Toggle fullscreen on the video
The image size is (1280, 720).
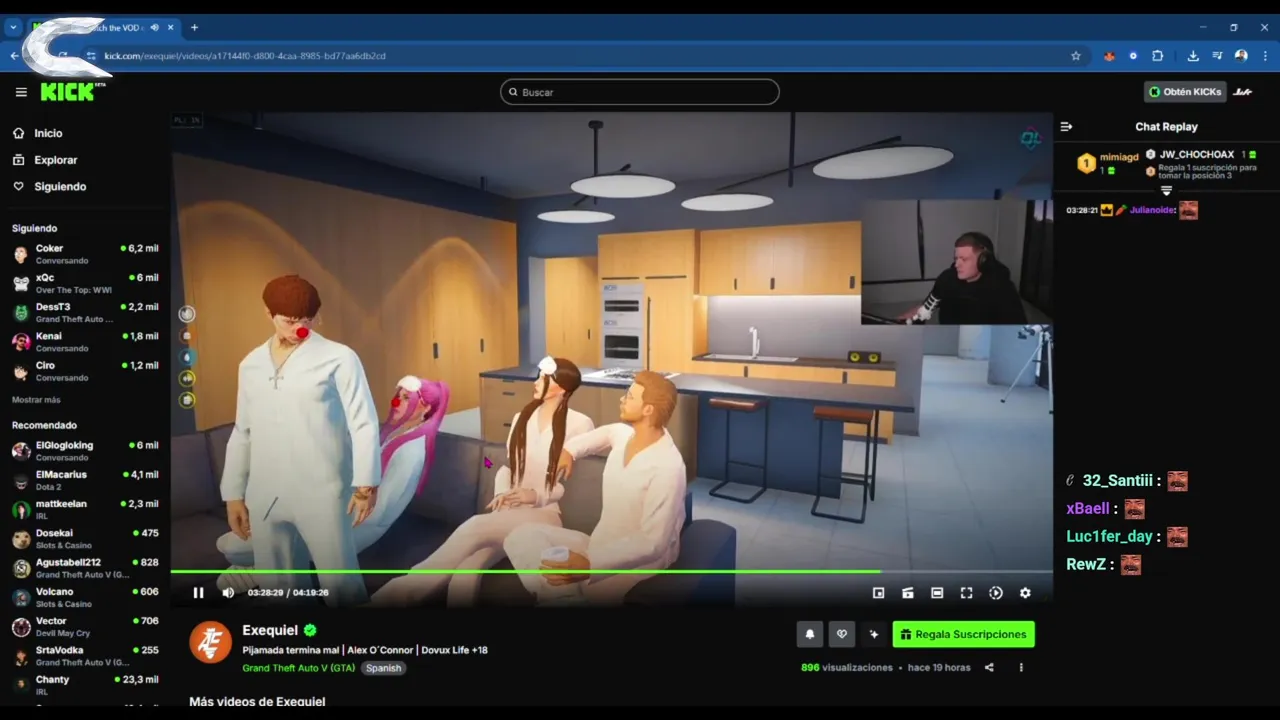tap(966, 593)
